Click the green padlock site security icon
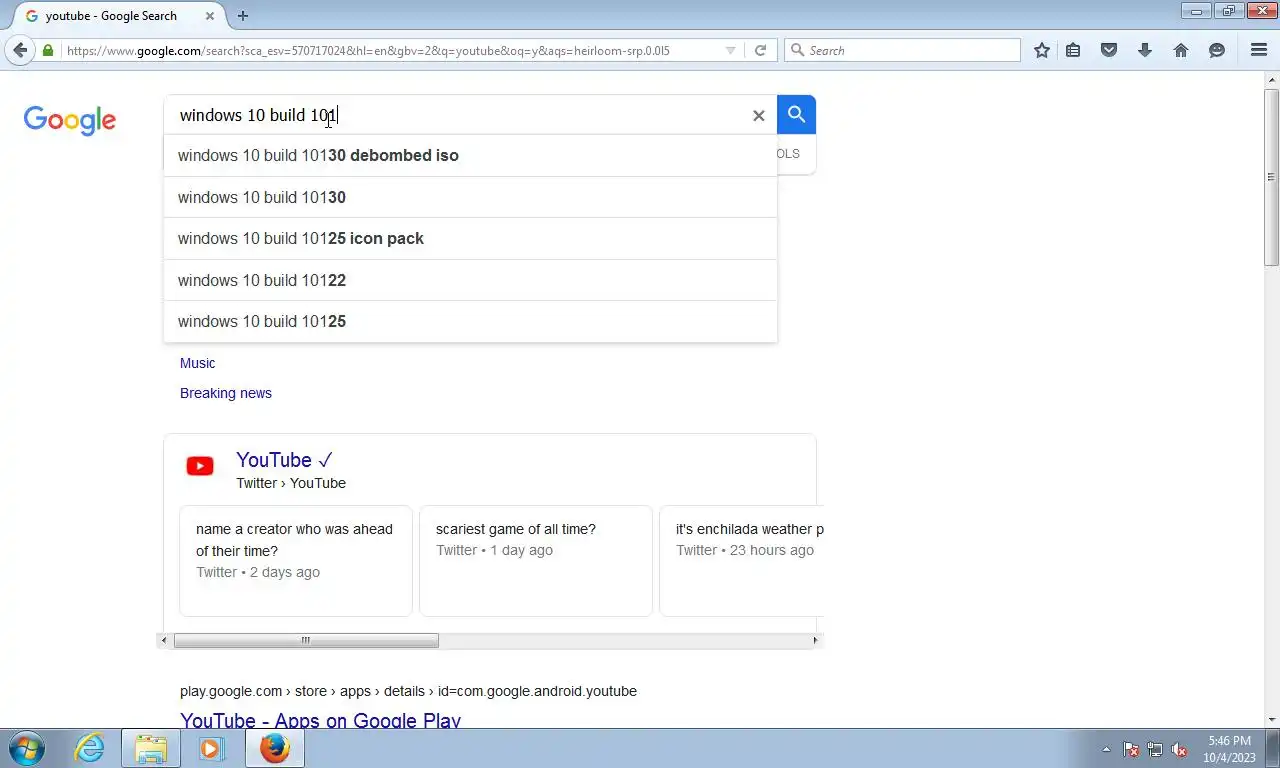1280x768 pixels. (x=48, y=50)
